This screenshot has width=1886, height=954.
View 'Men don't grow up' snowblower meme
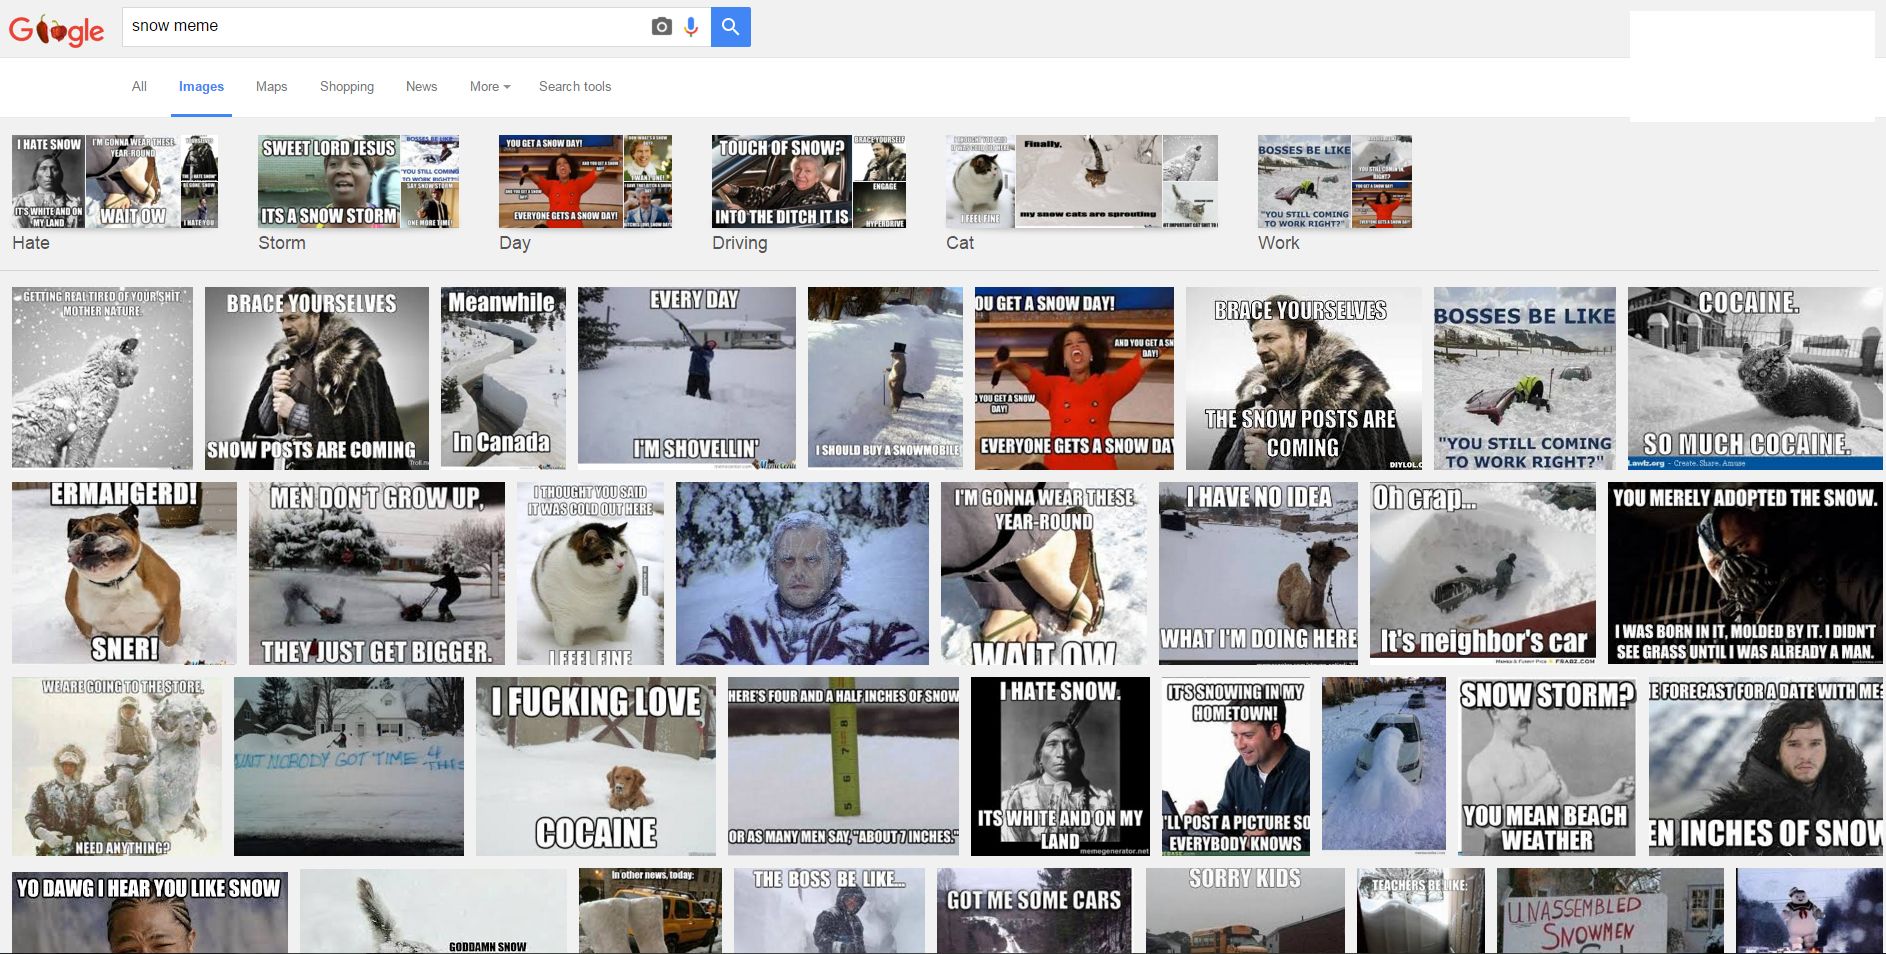[x=376, y=573]
